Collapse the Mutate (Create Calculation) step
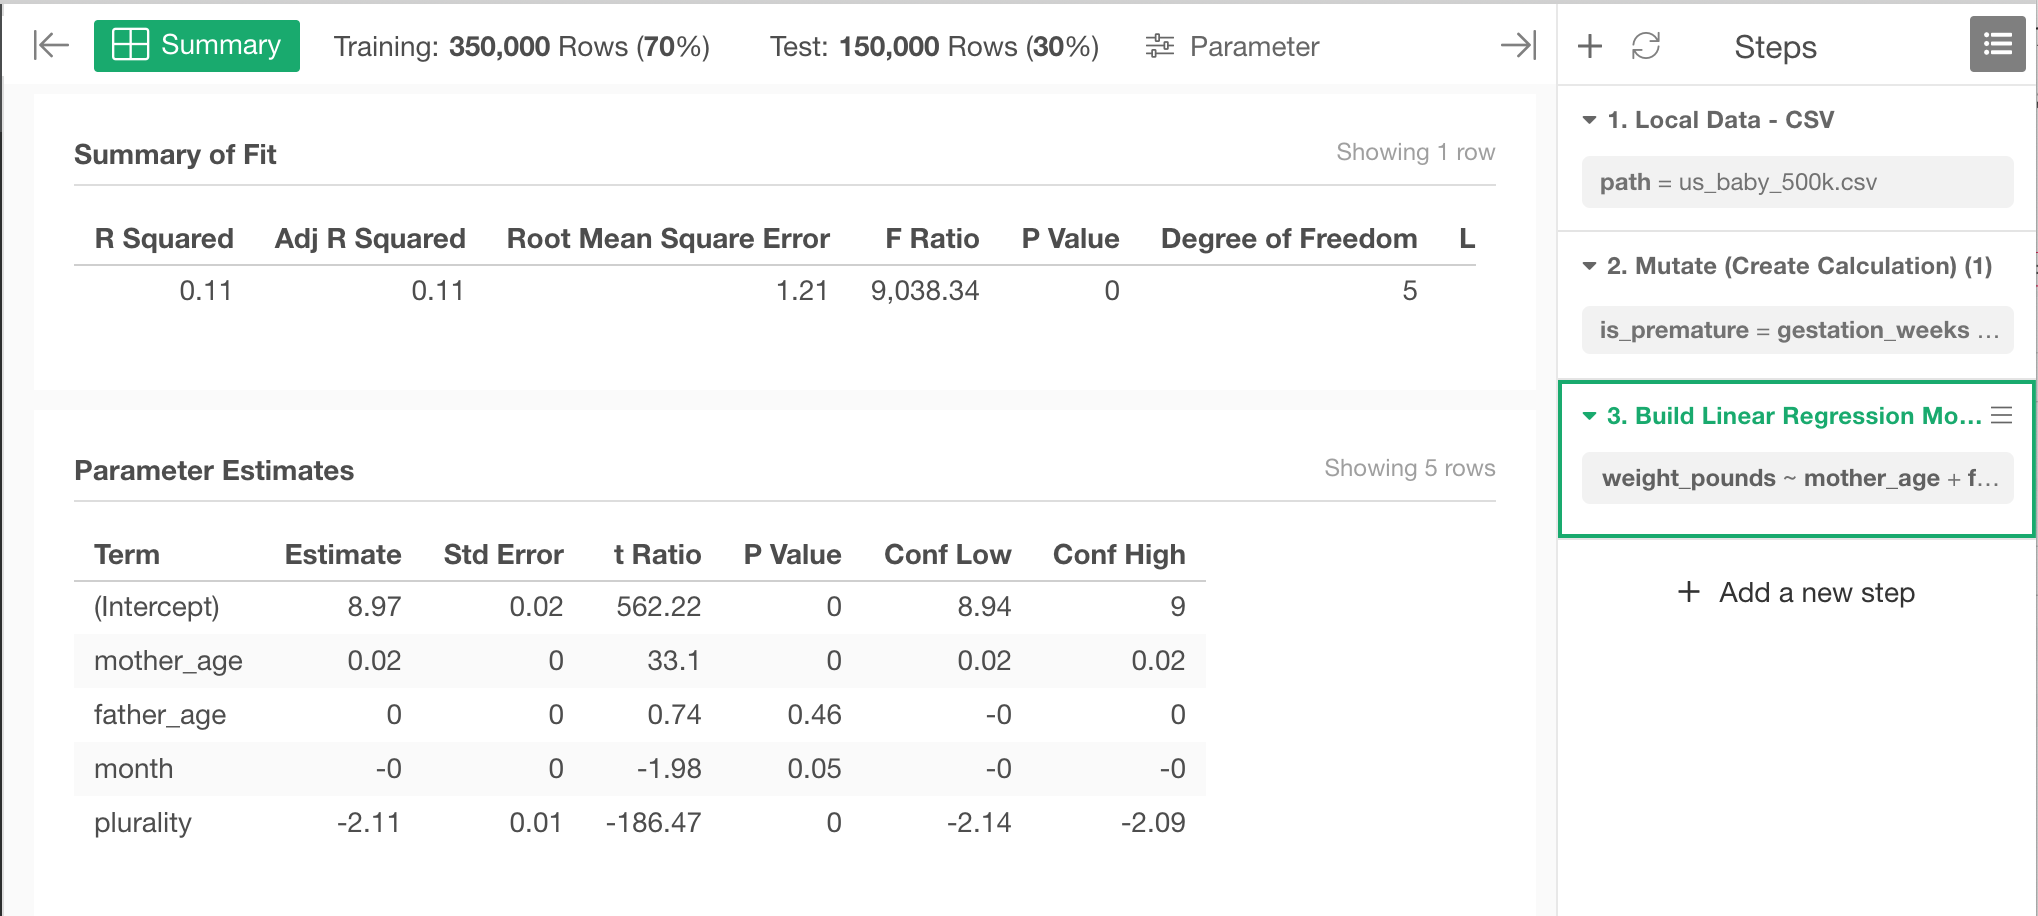The image size is (2038, 916). 1589,266
